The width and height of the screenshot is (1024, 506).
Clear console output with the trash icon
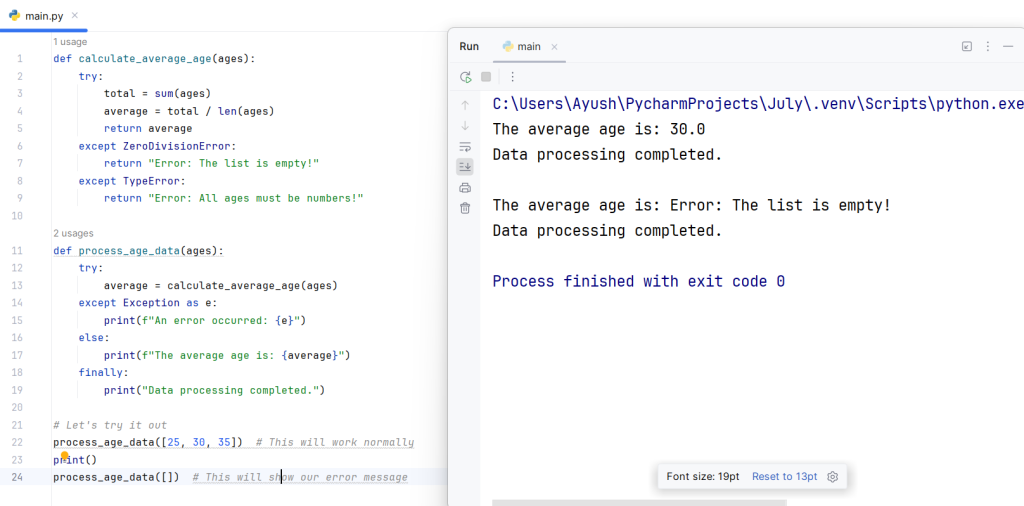click(x=465, y=208)
